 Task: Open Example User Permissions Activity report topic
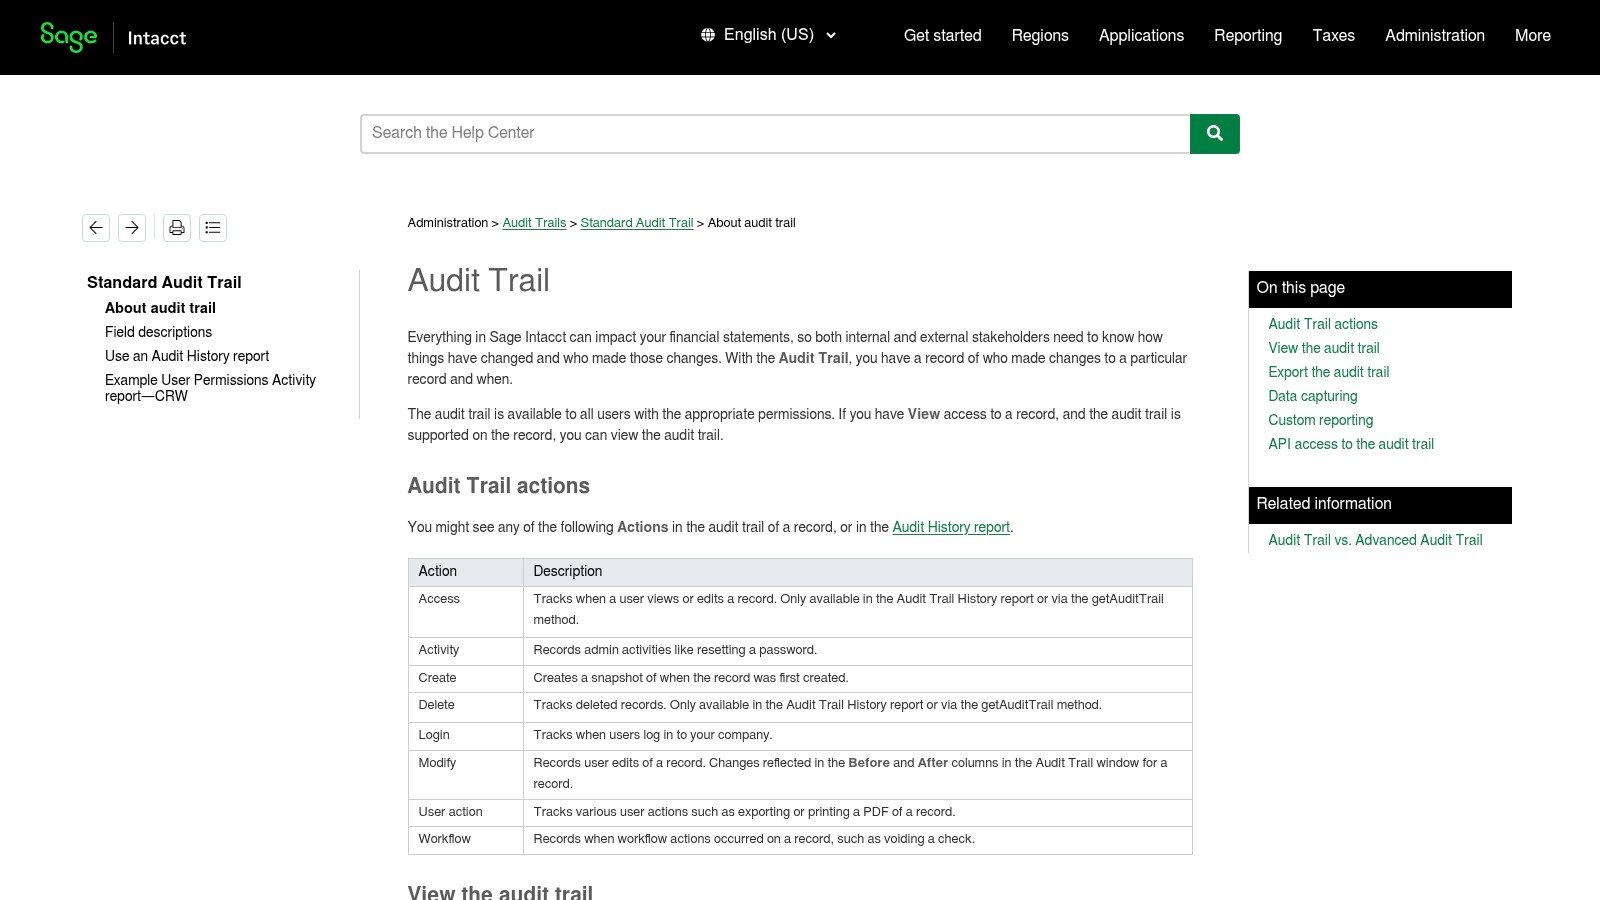pyautogui.click(x=210, y=388)
